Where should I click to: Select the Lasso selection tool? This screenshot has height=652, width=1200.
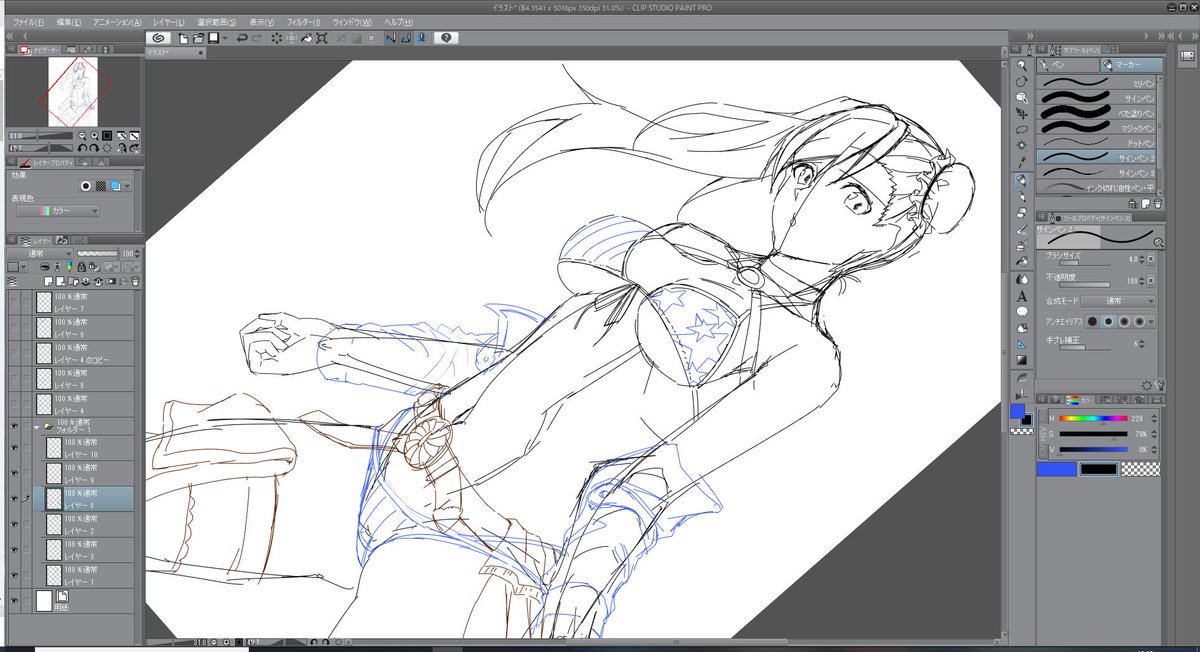[x=1021, y=130]
